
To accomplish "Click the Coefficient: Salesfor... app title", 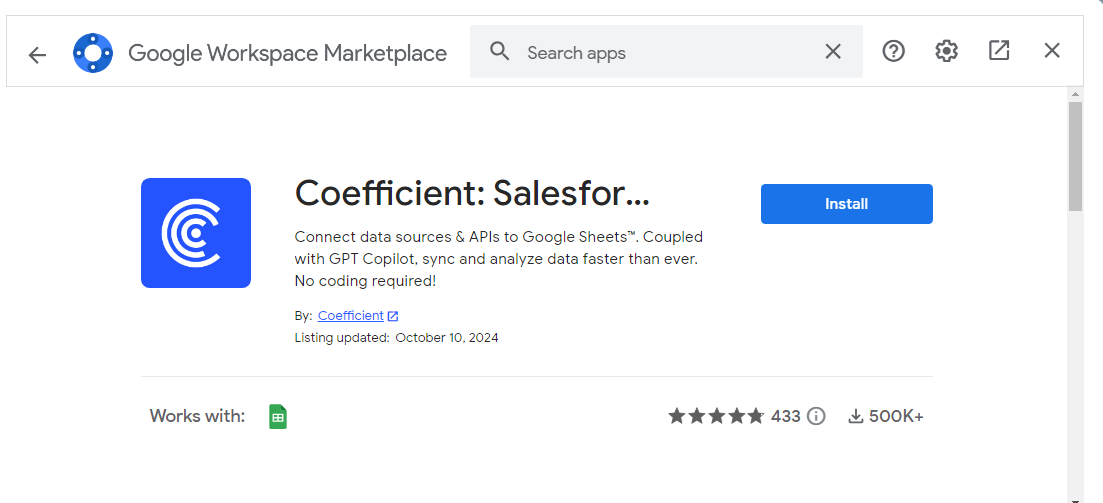I will click(473, 193).
